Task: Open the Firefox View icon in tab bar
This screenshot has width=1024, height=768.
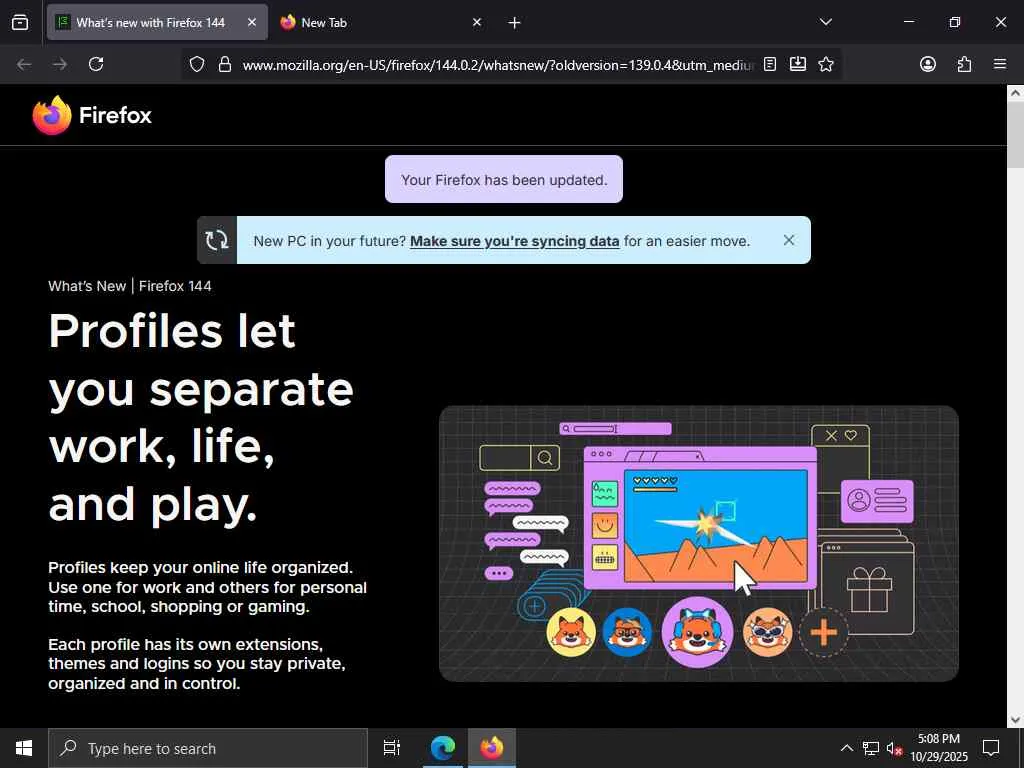Action: point(20,22)
